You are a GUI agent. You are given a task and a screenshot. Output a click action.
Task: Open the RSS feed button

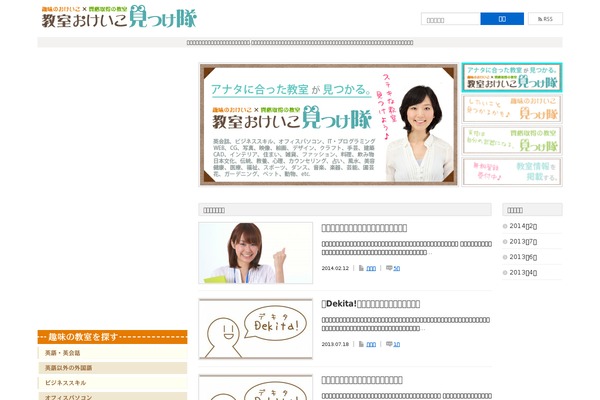pos(545,19)
